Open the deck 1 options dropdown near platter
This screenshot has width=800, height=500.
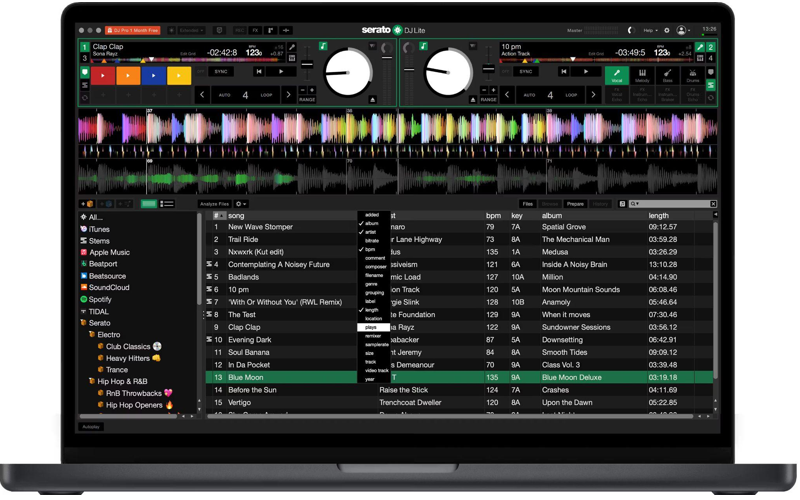coord(372,46)
